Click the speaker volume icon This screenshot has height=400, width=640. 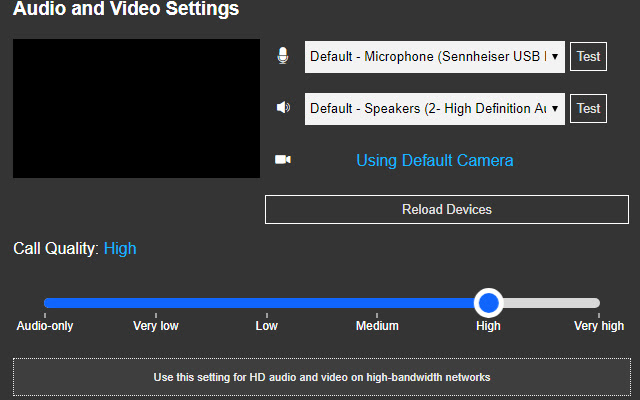(283, 108)
